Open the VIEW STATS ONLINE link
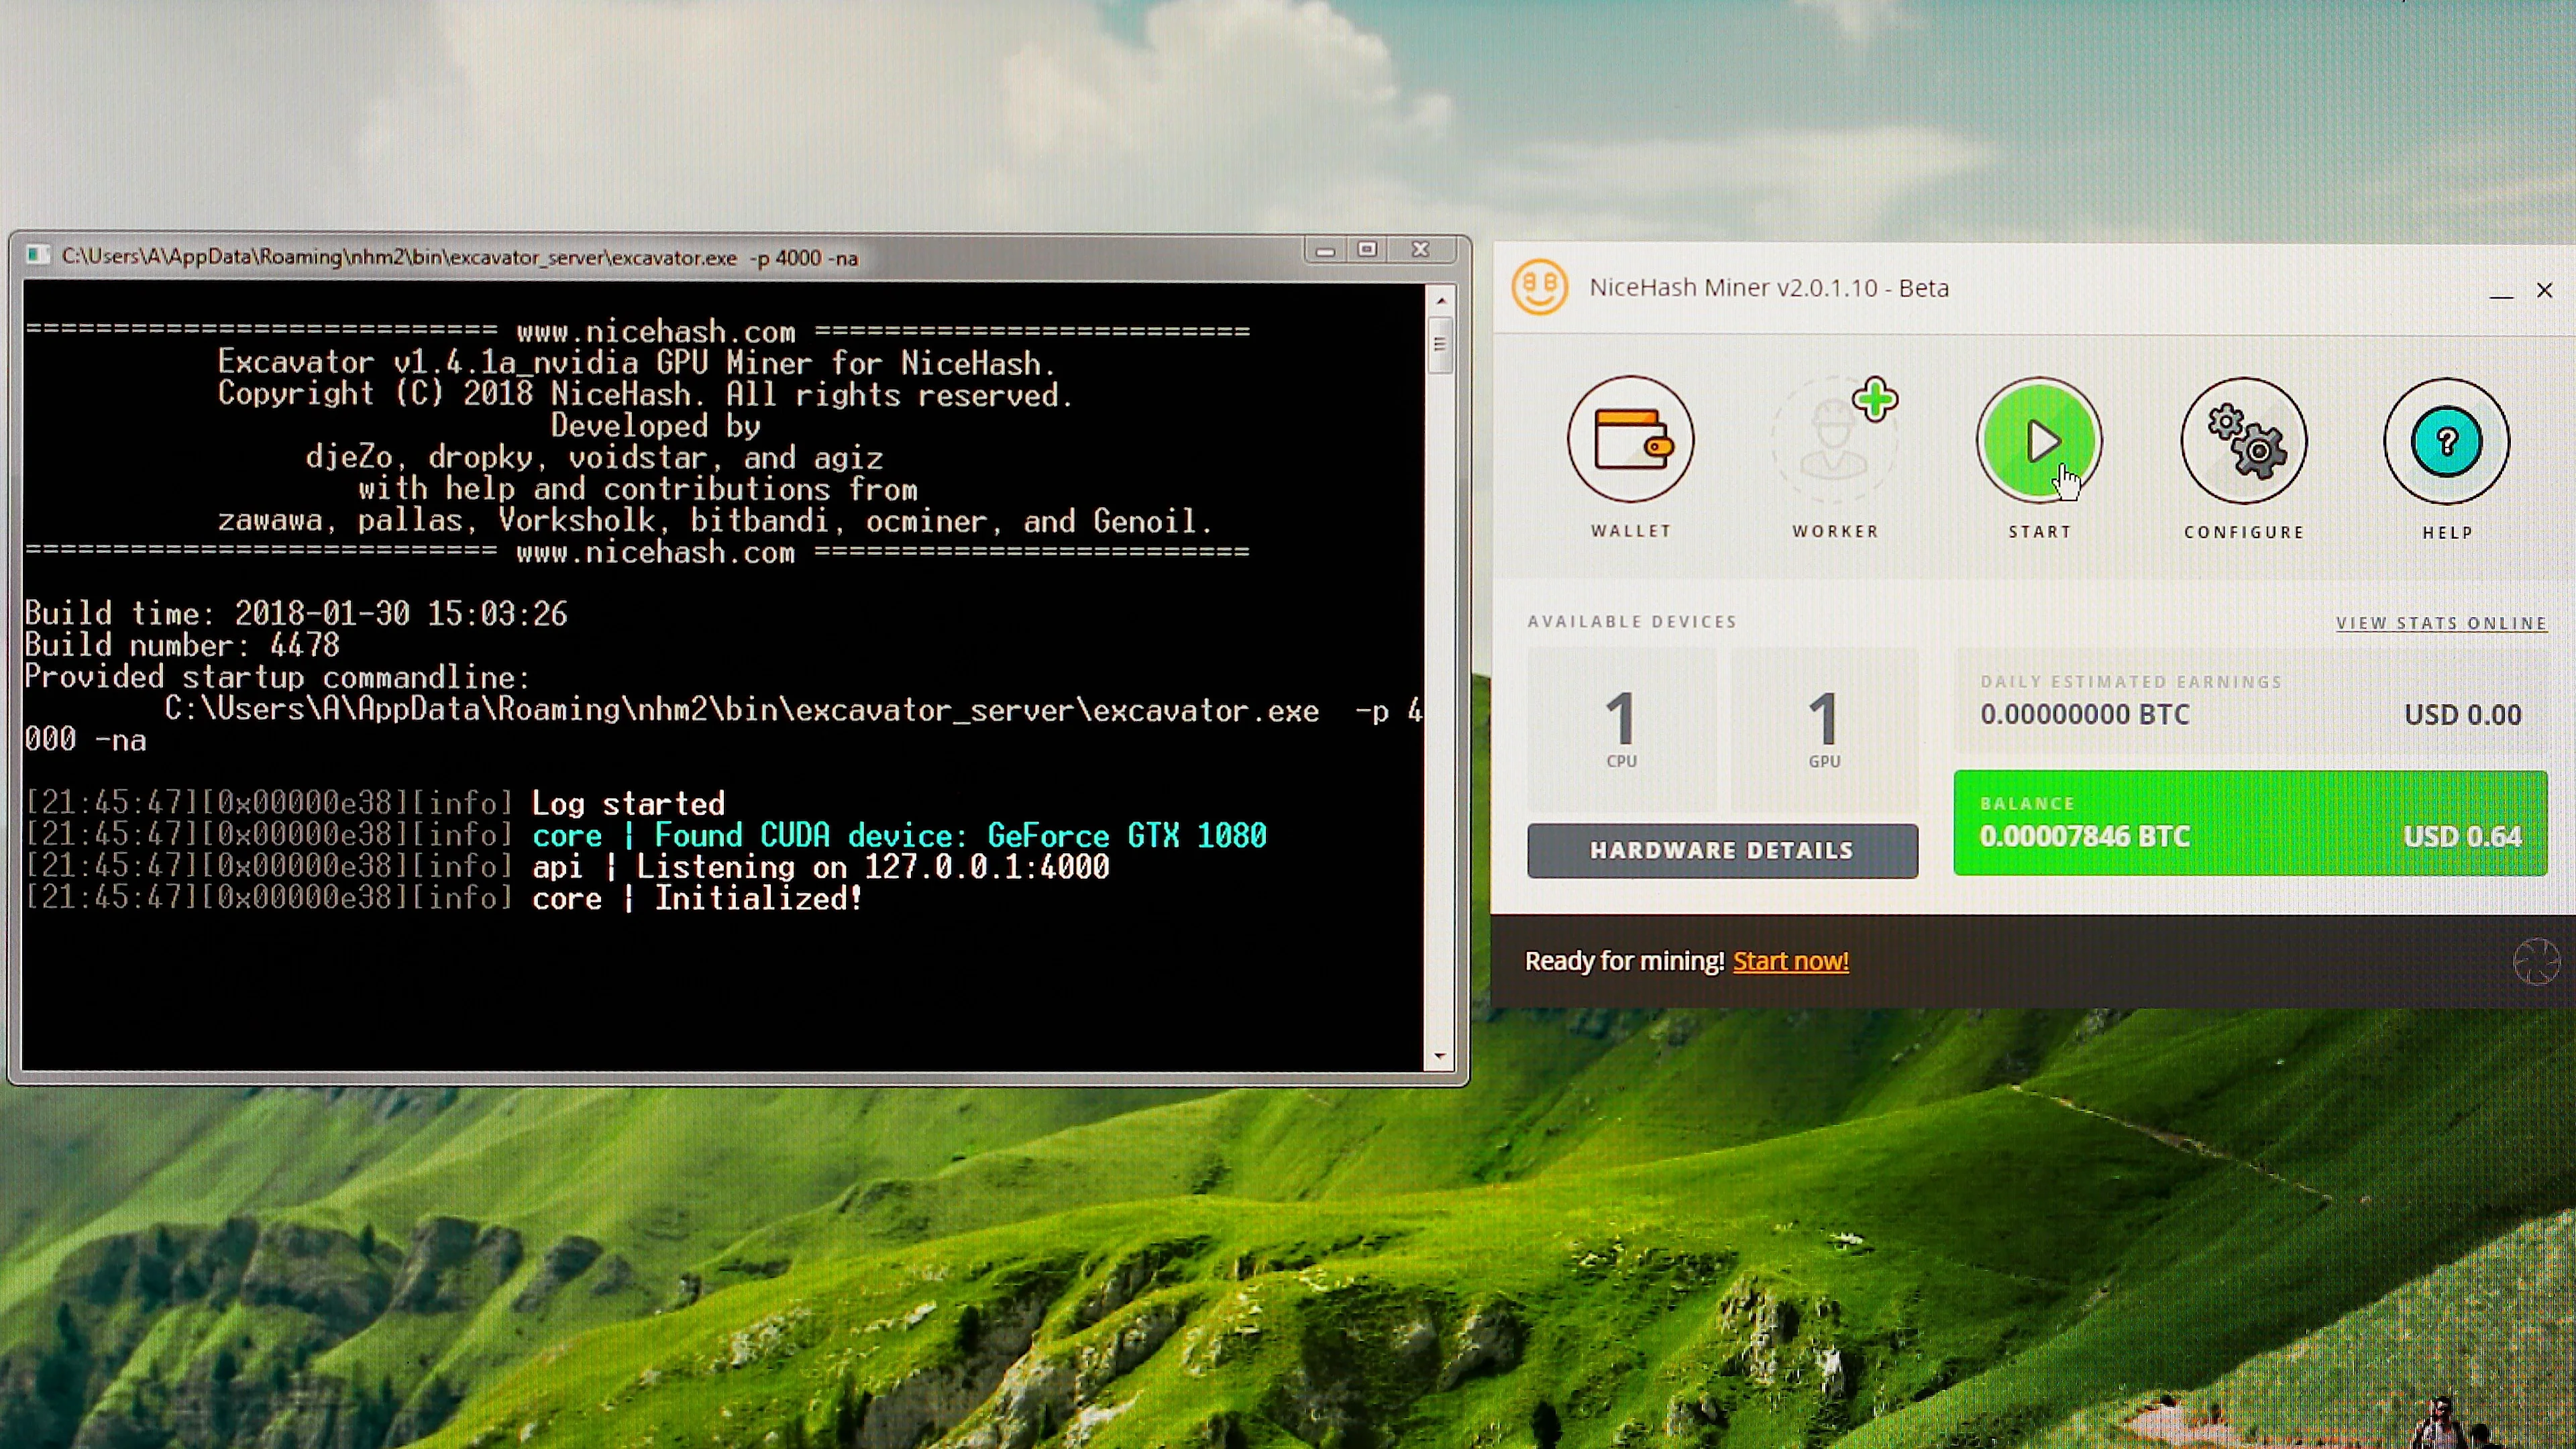The width and height of the screenshot is (2576, 1449). 2441,623
